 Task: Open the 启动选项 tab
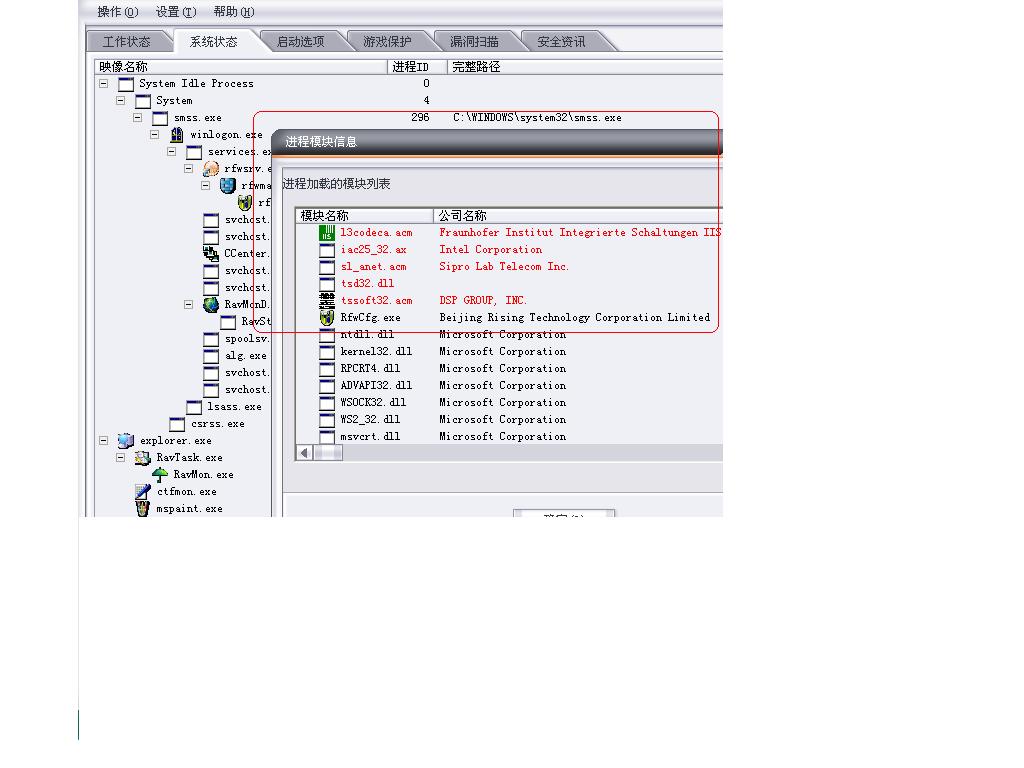coord(300,42)
